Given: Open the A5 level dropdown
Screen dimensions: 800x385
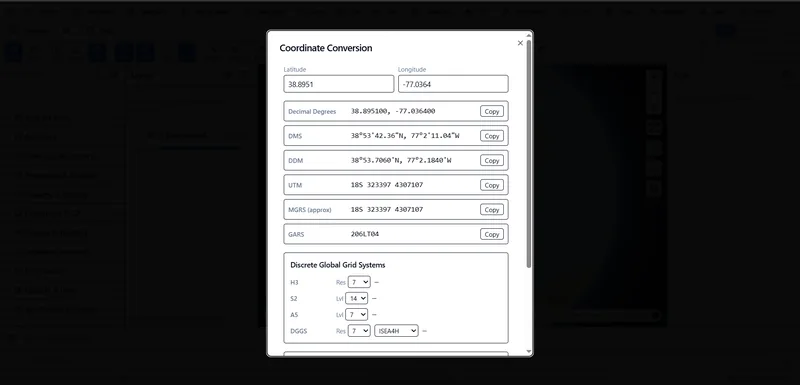Looking at the screenshot, I should [x=357, y=315].
